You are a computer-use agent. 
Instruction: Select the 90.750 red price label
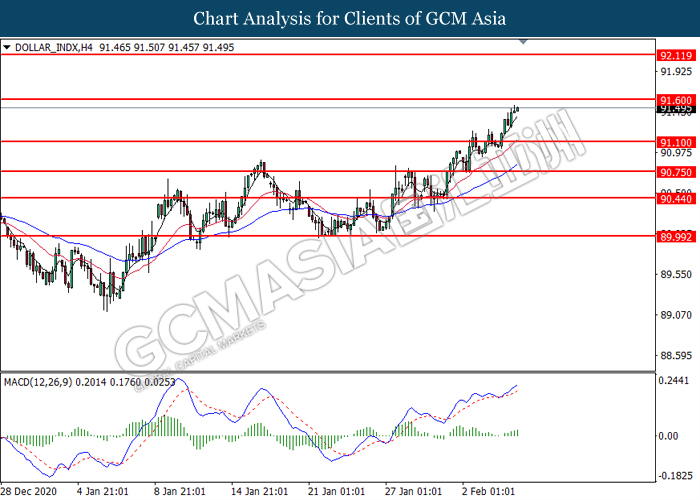pyautogui.click(x=676, y=172)
